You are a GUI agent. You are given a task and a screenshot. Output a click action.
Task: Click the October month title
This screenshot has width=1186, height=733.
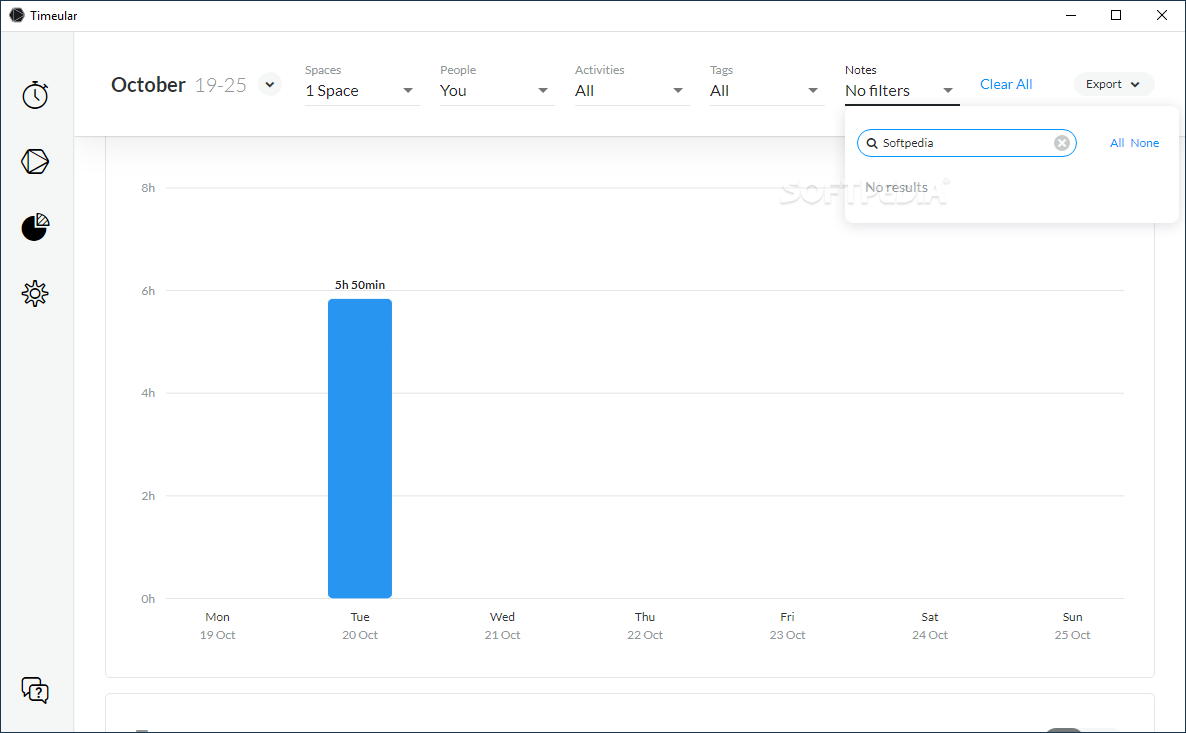pyautogui.click(x=148, y=85)
